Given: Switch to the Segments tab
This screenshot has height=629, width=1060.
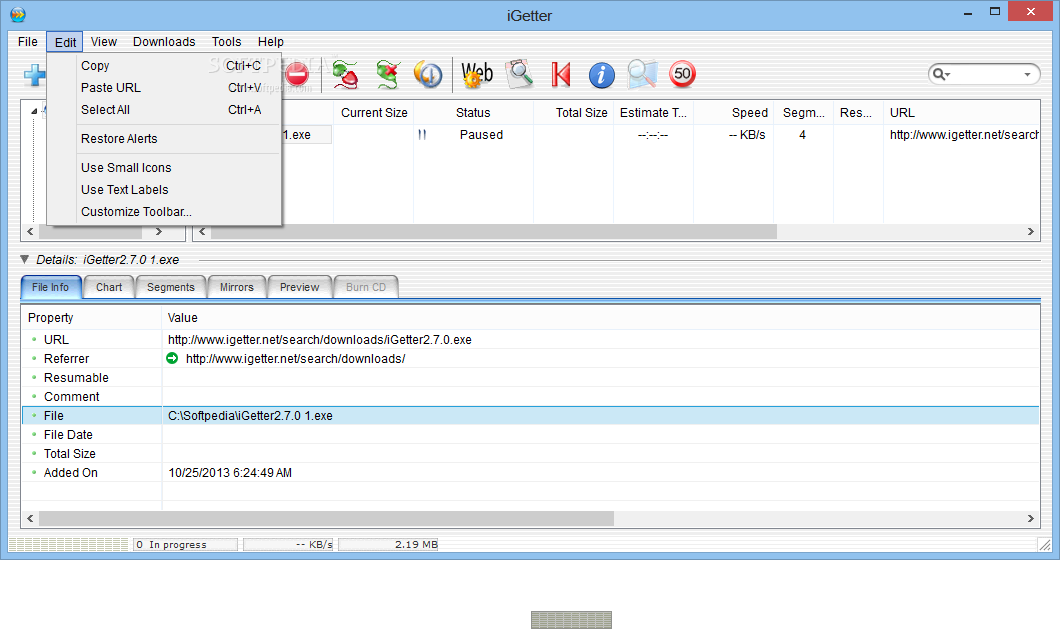Looking at the screenshot, I should click(170, 287).
